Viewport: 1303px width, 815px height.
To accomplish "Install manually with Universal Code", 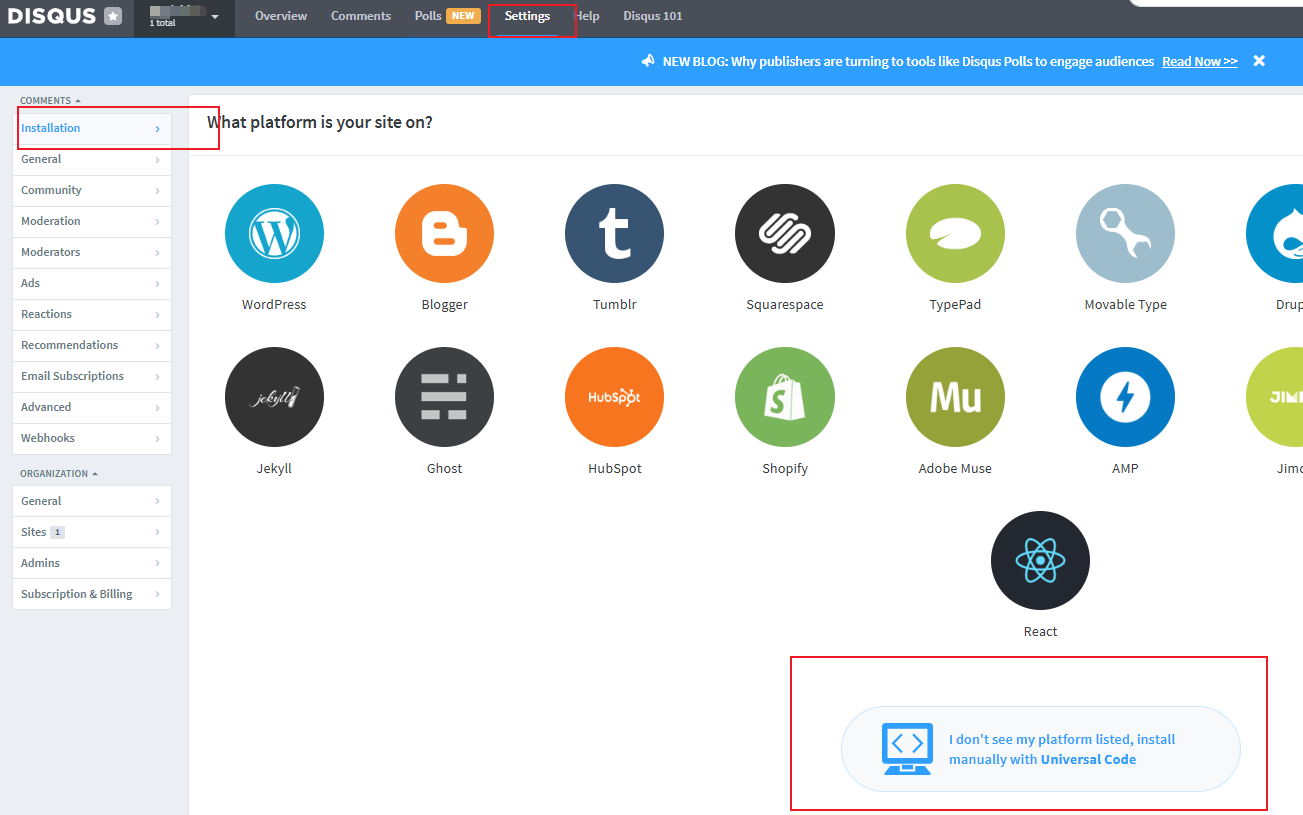I will click(x=1040, y=749).
